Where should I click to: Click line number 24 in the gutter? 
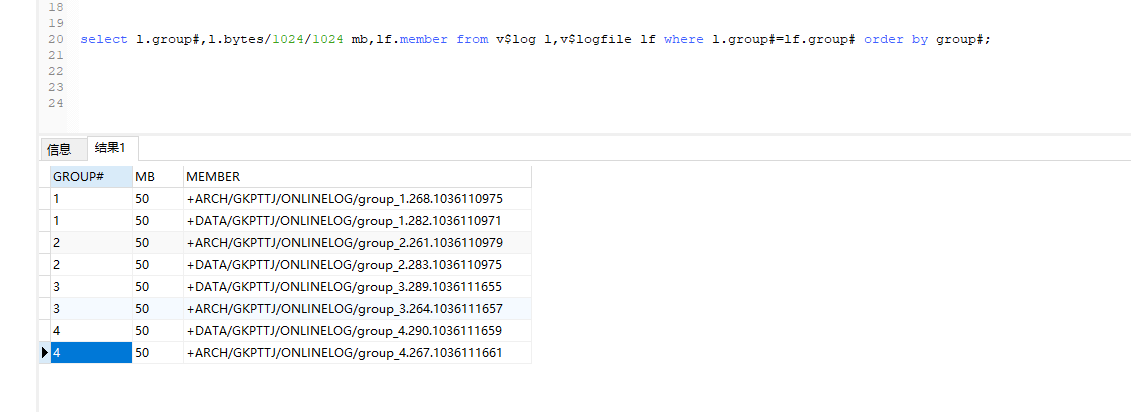coord(56,103)
